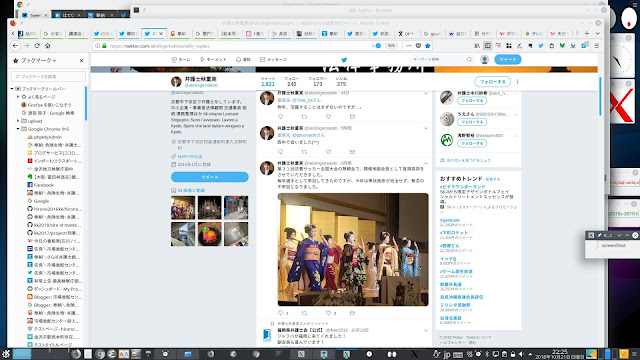Select the ツイート count tab showing 1,821
The image size is (640, 360).
click(268, 82)
